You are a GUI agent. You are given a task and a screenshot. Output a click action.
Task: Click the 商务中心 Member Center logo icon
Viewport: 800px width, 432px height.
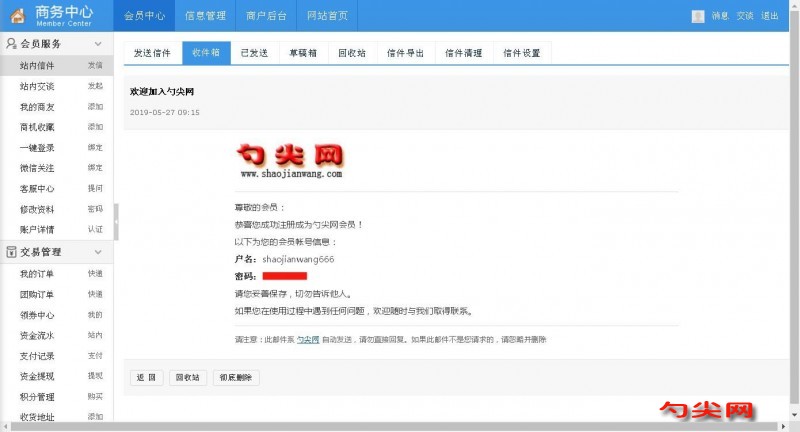point(17,16)
